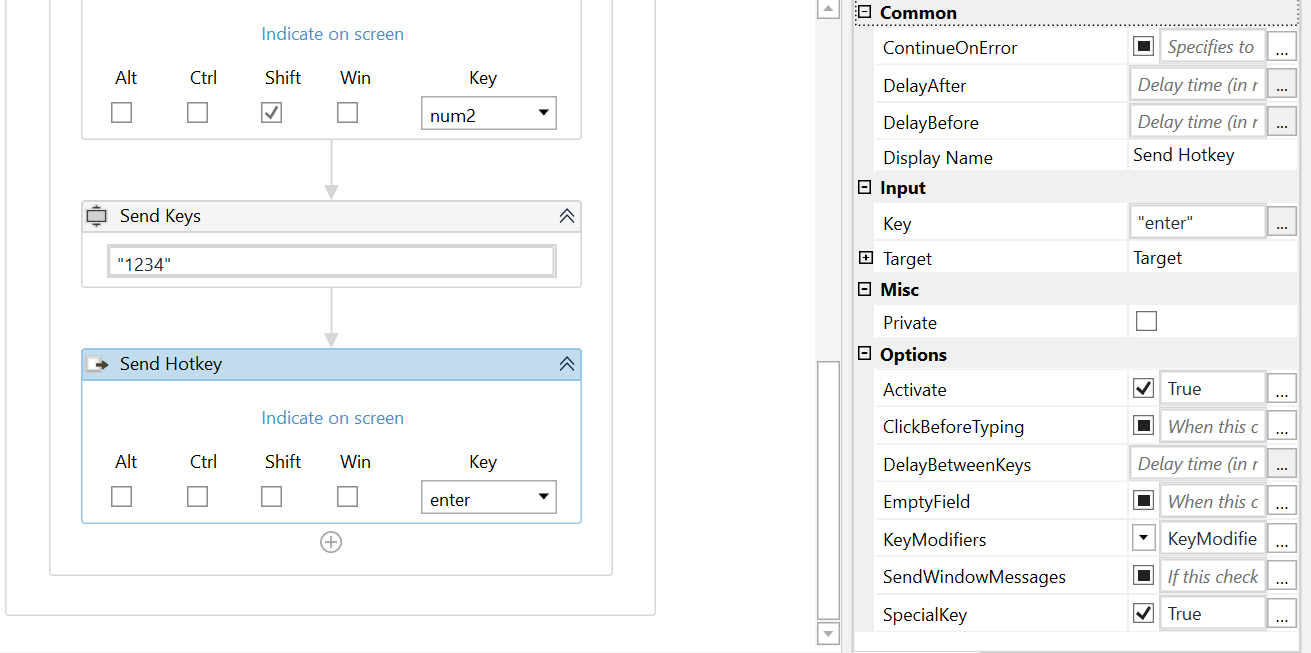The image size is (1311, 653).
Task: Open the KeyModifiers dropdown
Action: point(1143,538)
